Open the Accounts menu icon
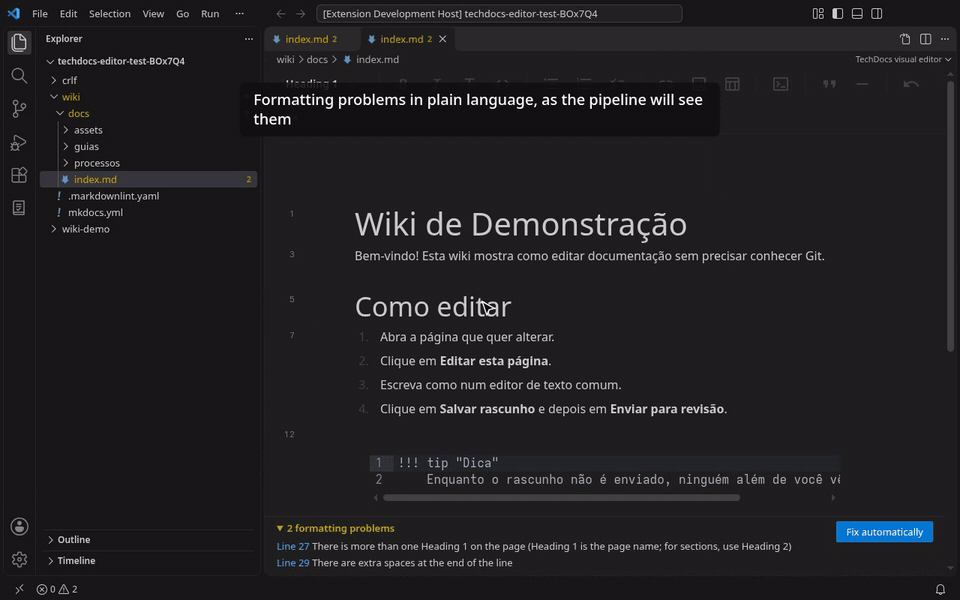The width and height of the screenshot is (960, 600). coord(19,527)
